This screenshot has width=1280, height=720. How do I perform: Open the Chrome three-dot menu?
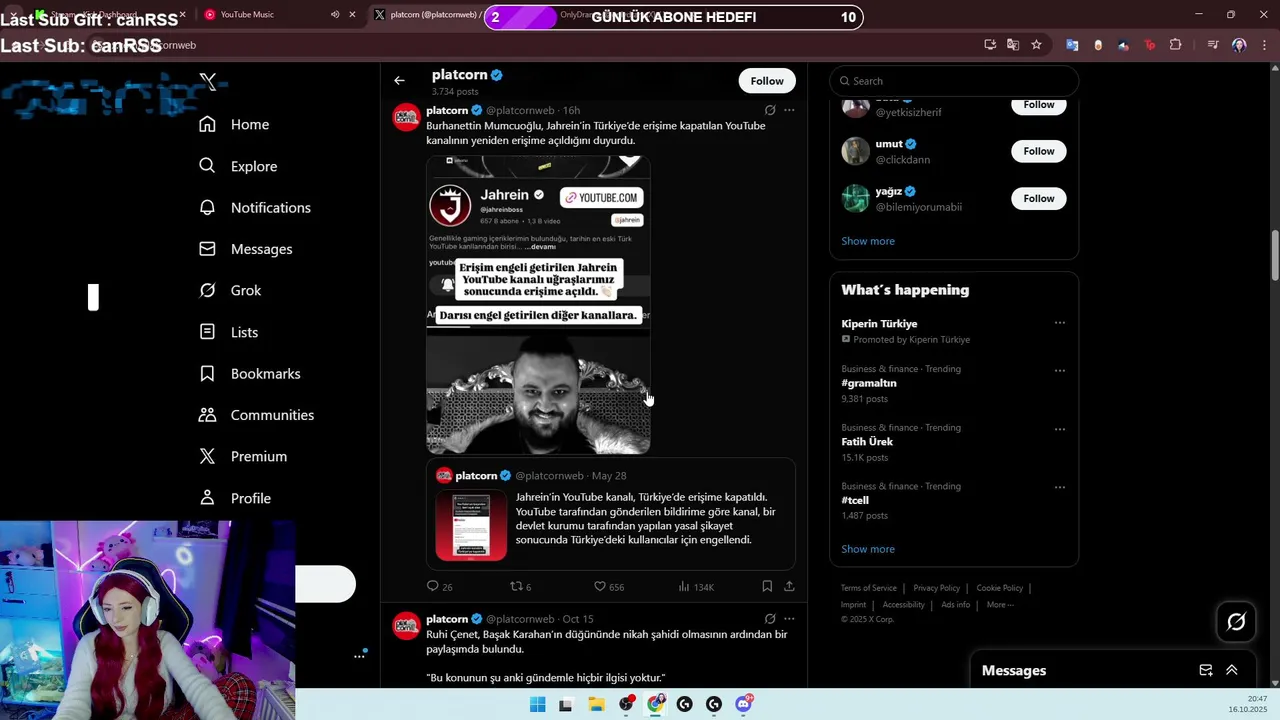tap(1264, 45)
